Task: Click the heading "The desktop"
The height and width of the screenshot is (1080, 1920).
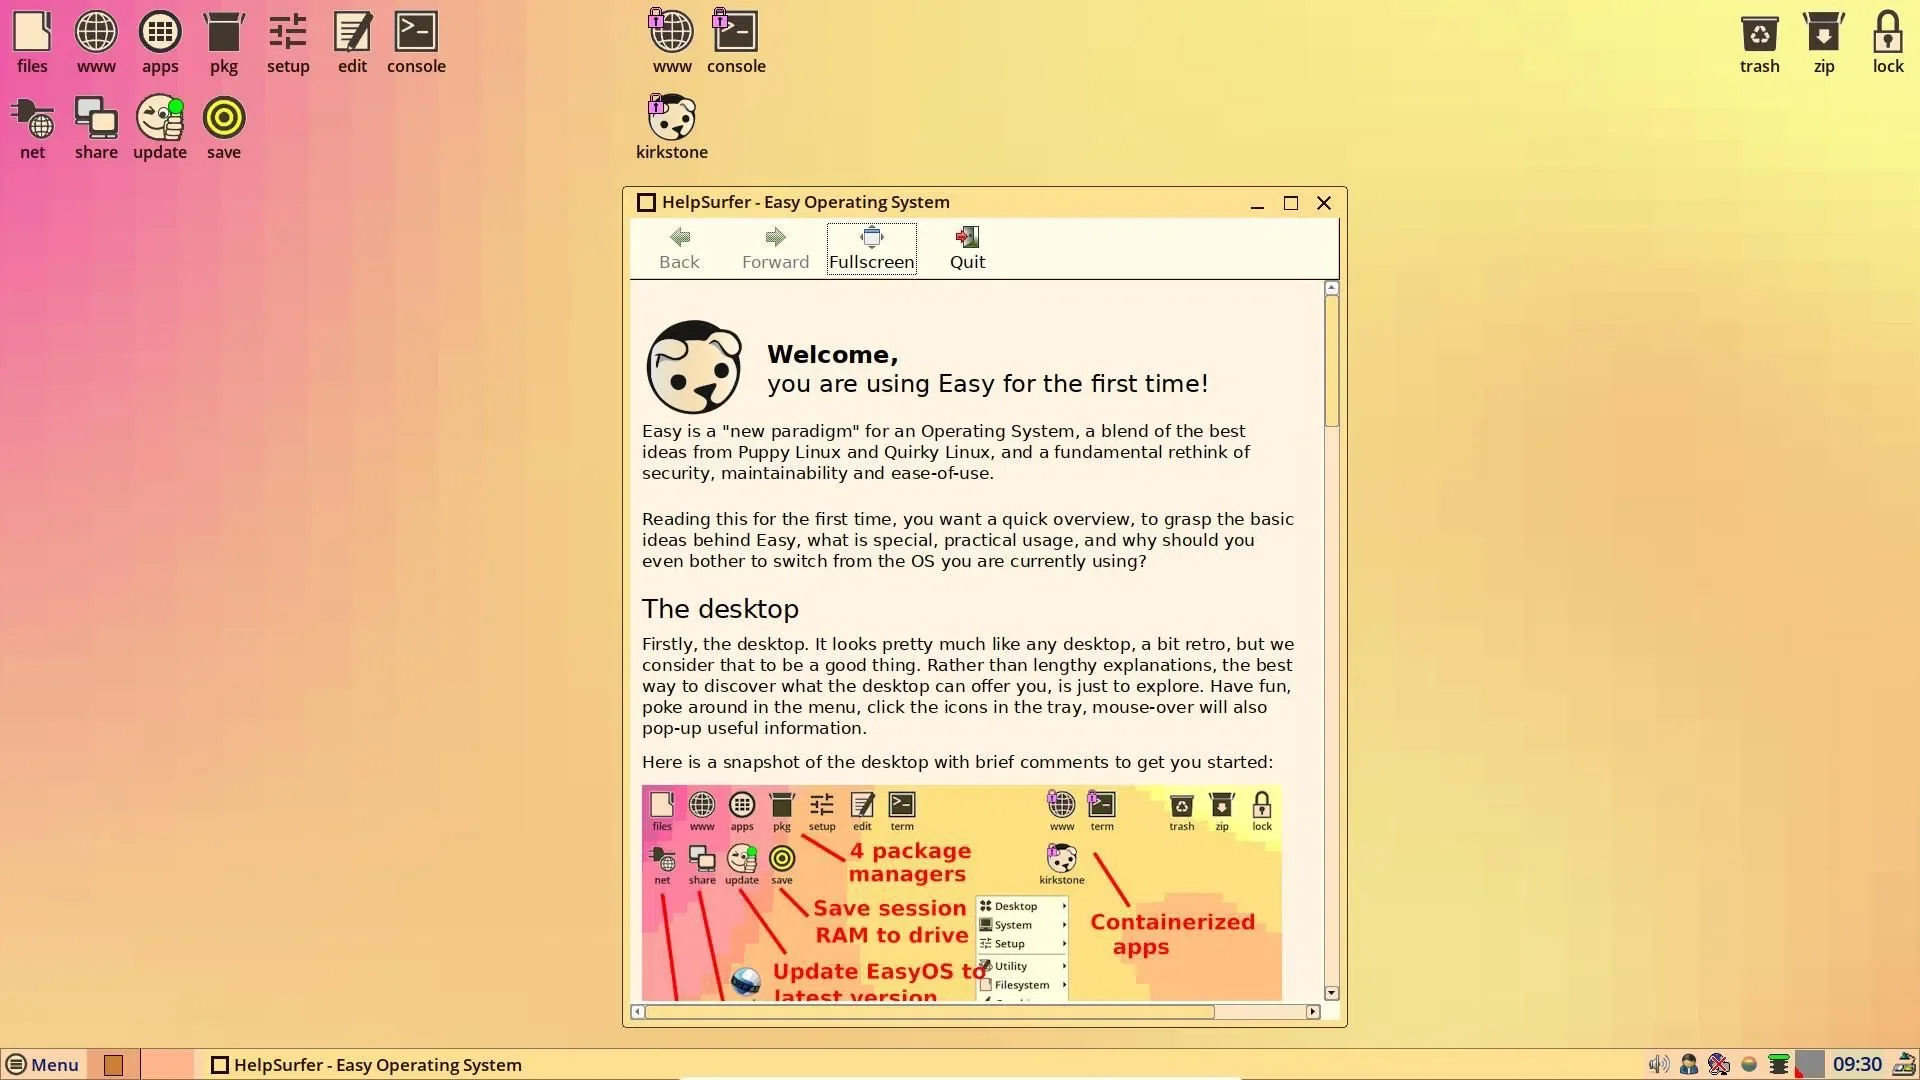Action: (720, 609)
